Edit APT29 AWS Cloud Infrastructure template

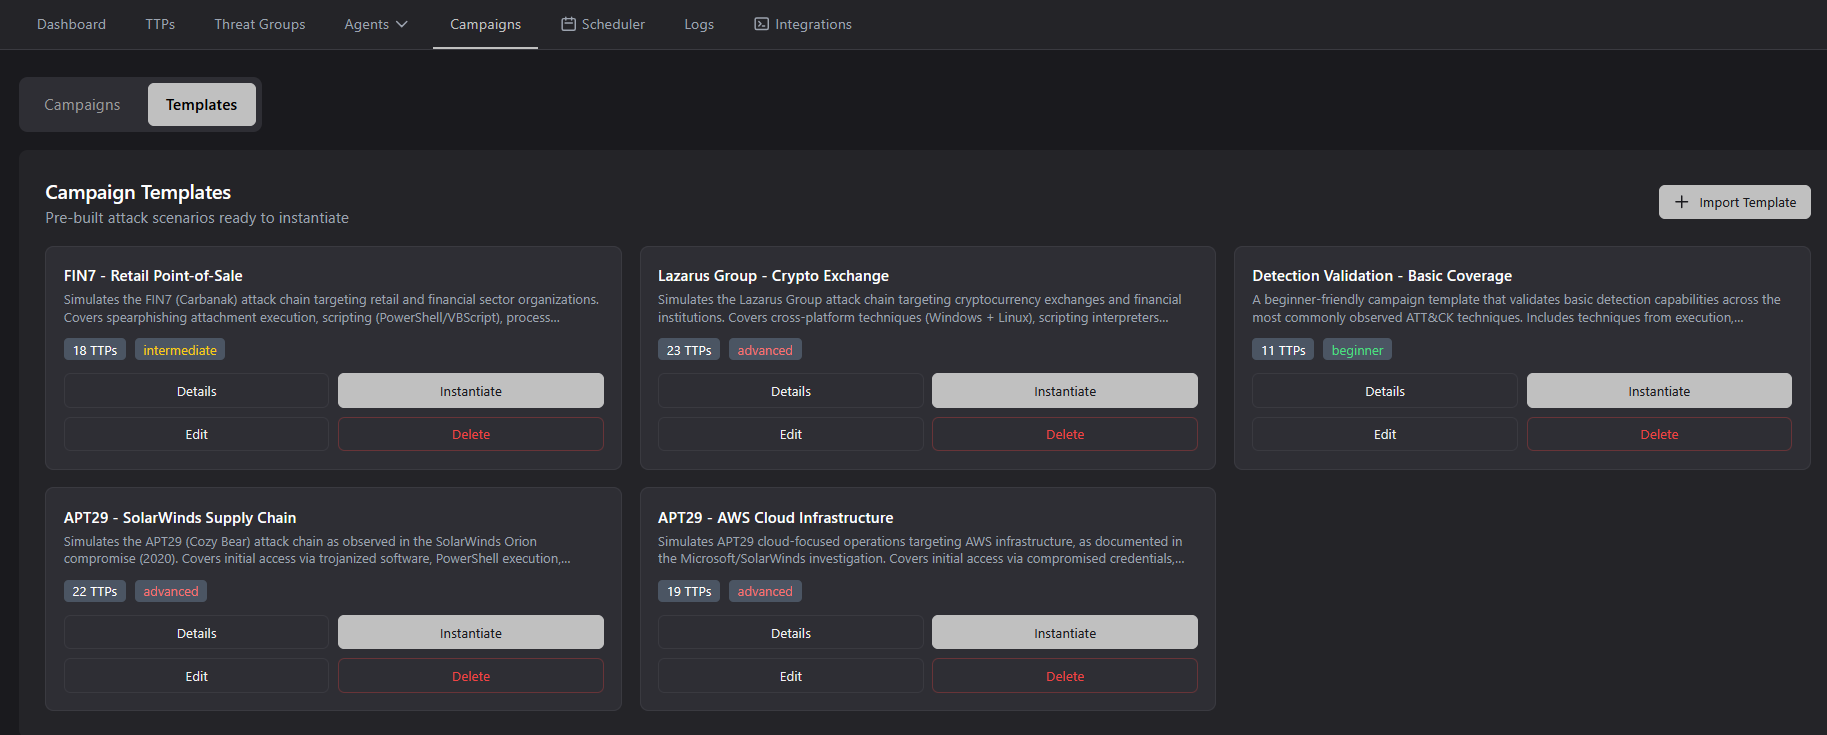tap(791, 676)
